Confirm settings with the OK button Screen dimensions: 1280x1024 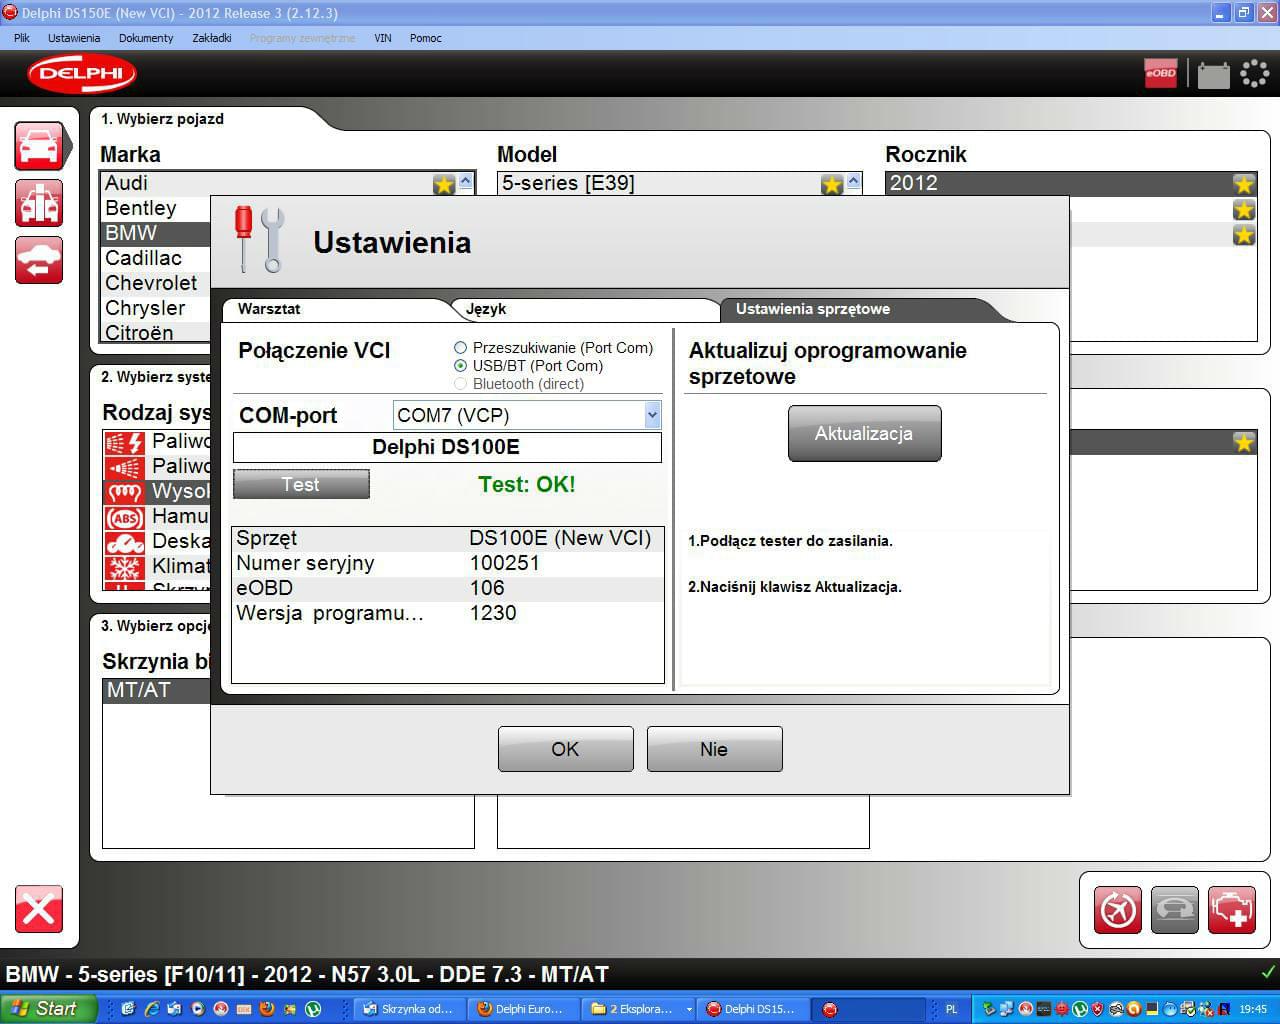click(x=566, y=749)
